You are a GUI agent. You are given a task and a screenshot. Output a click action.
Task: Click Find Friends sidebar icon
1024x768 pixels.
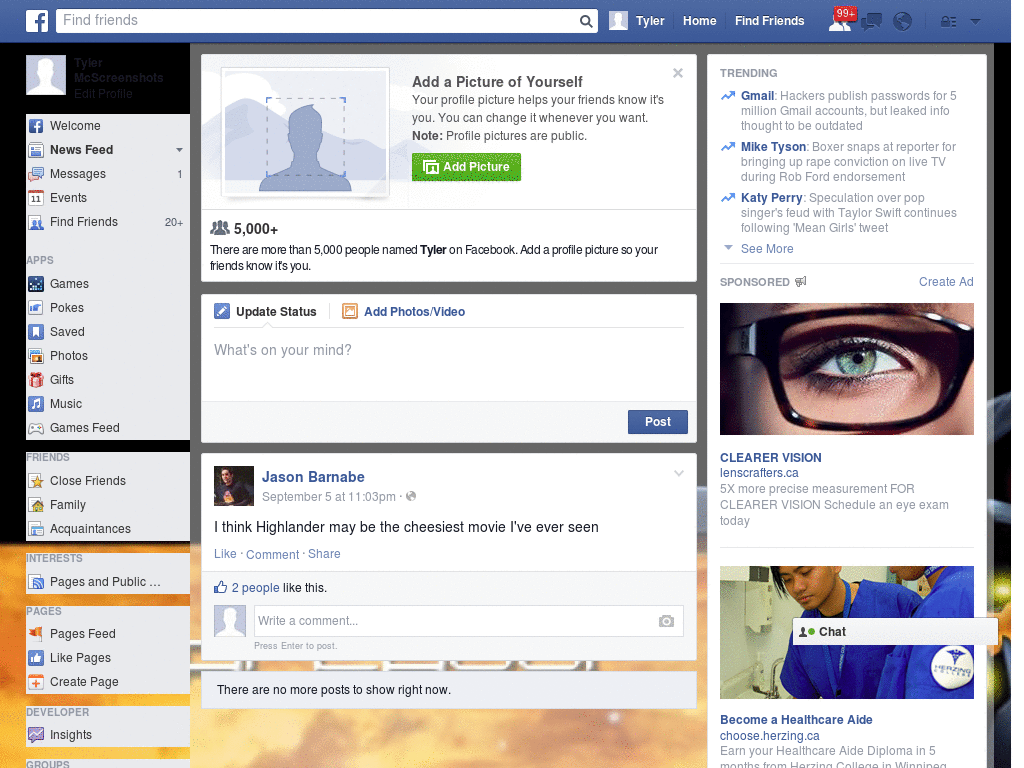pyautogui.click(x=36, y=222)
